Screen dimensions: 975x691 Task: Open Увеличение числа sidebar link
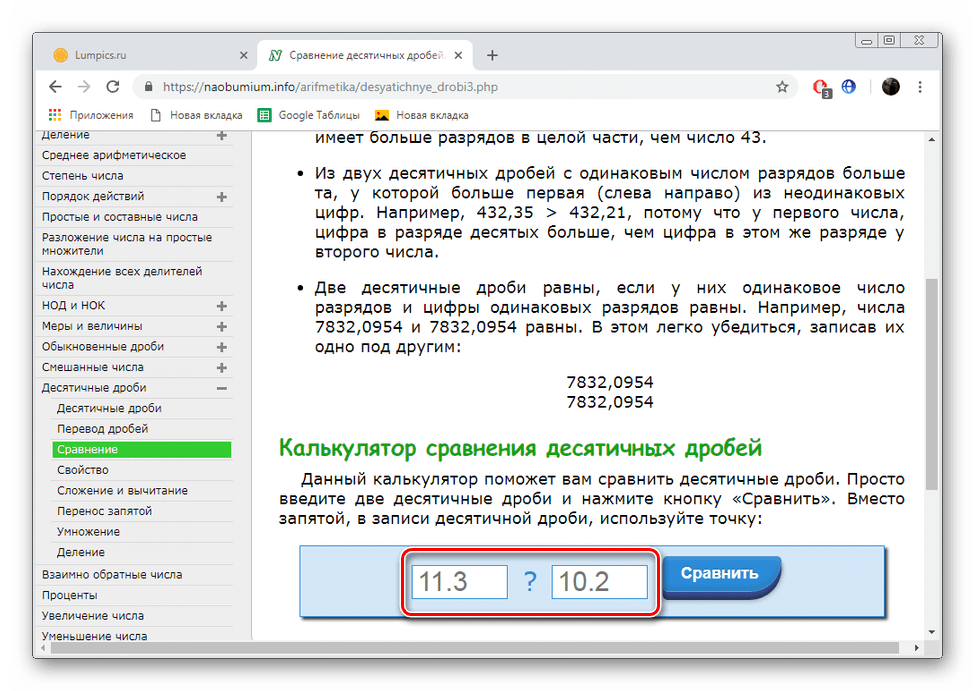click(93, 615)
